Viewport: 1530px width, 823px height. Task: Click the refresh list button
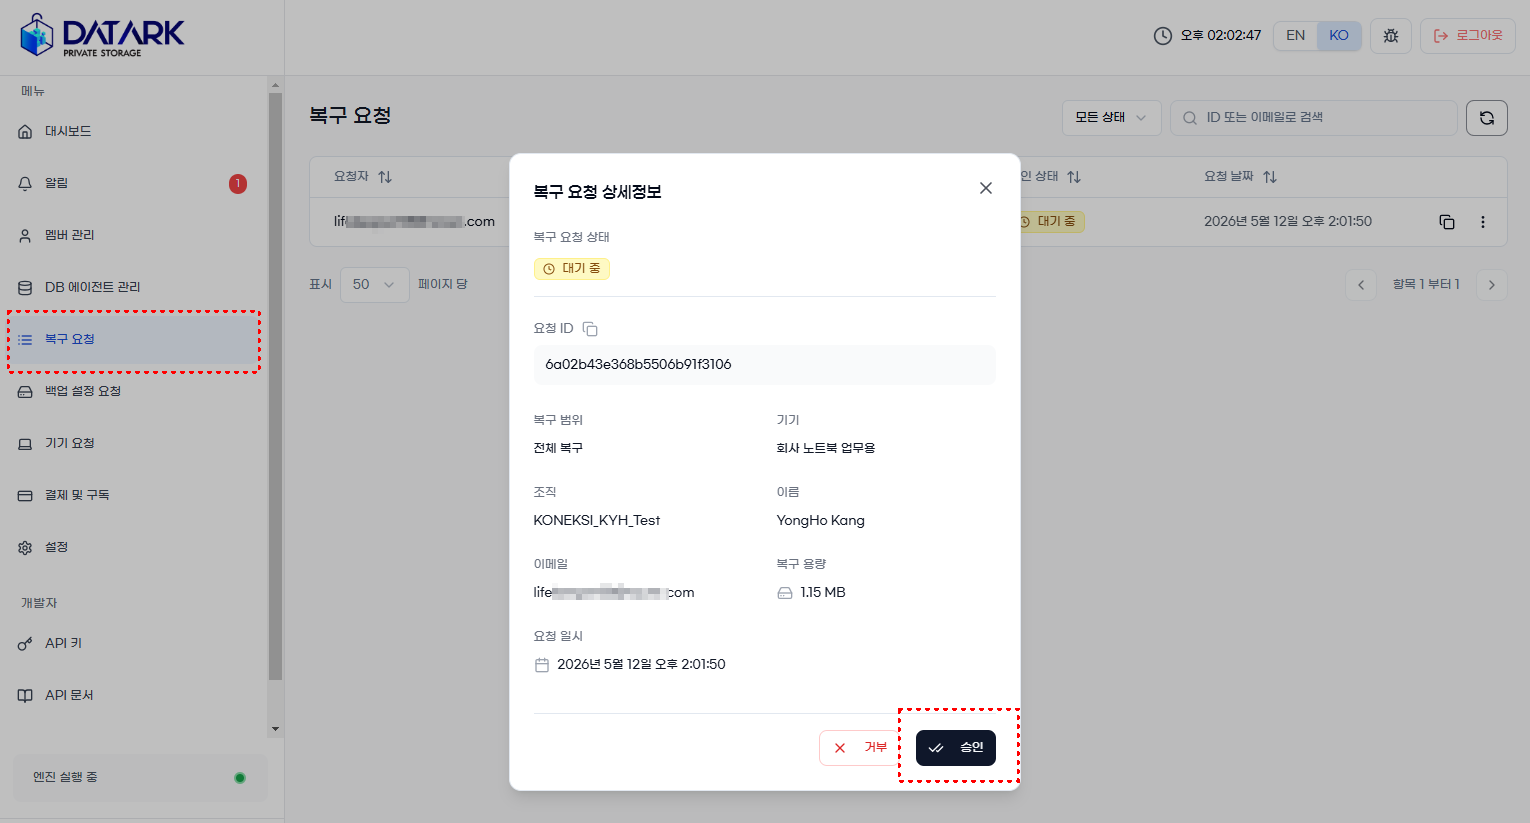coord(1487,118)
